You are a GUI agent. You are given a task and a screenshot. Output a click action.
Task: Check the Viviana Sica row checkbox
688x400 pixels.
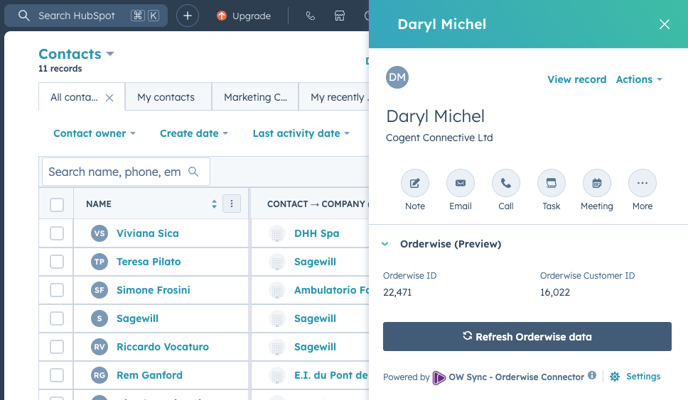click(x=57, y=233)
